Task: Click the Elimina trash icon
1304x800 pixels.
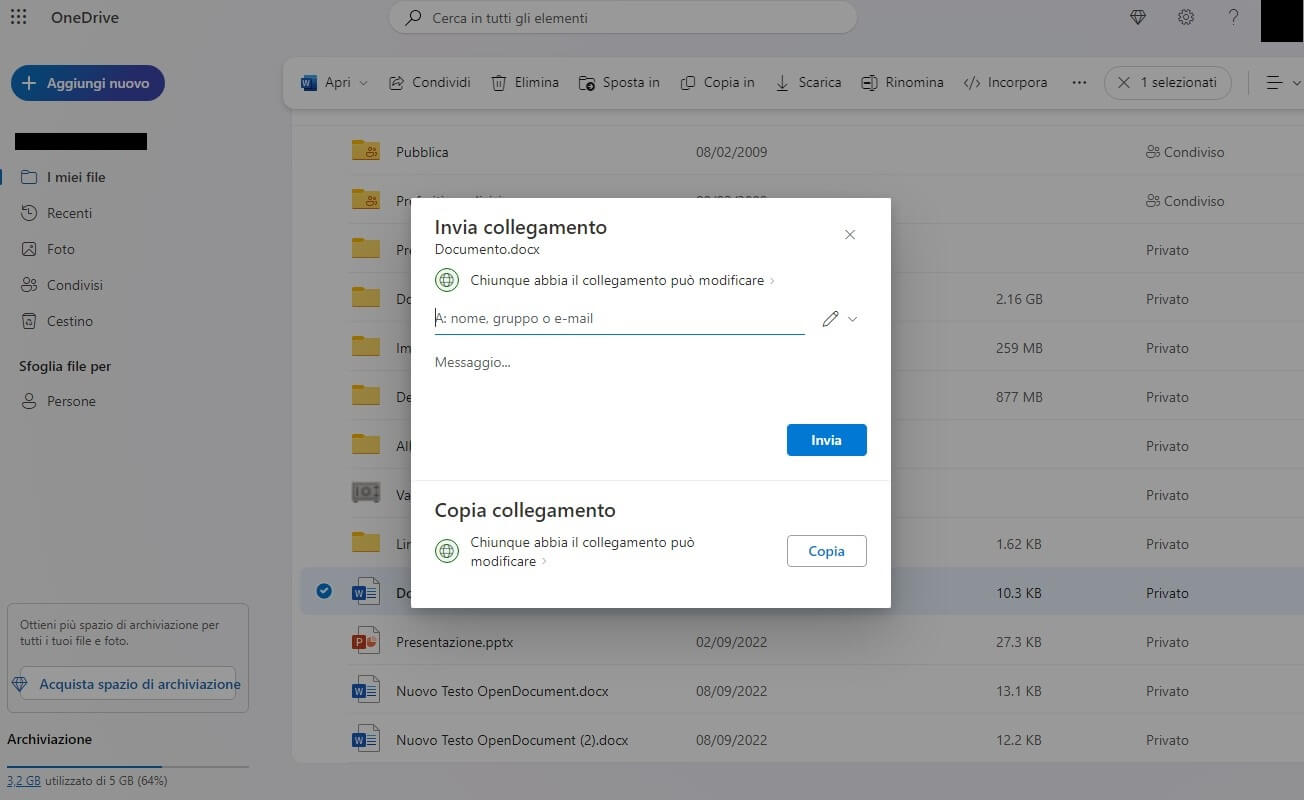Action: coord(498,82)
